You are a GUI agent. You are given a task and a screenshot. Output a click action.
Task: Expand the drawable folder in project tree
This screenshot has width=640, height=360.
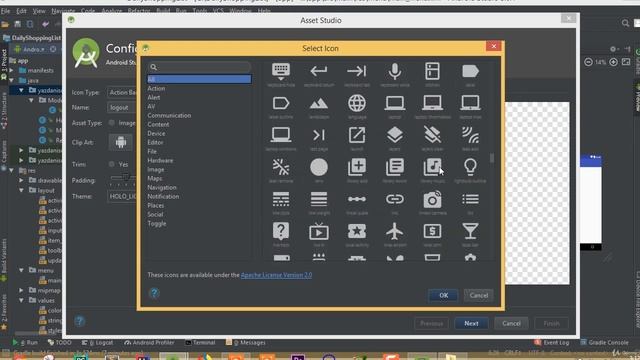[21, 180]
